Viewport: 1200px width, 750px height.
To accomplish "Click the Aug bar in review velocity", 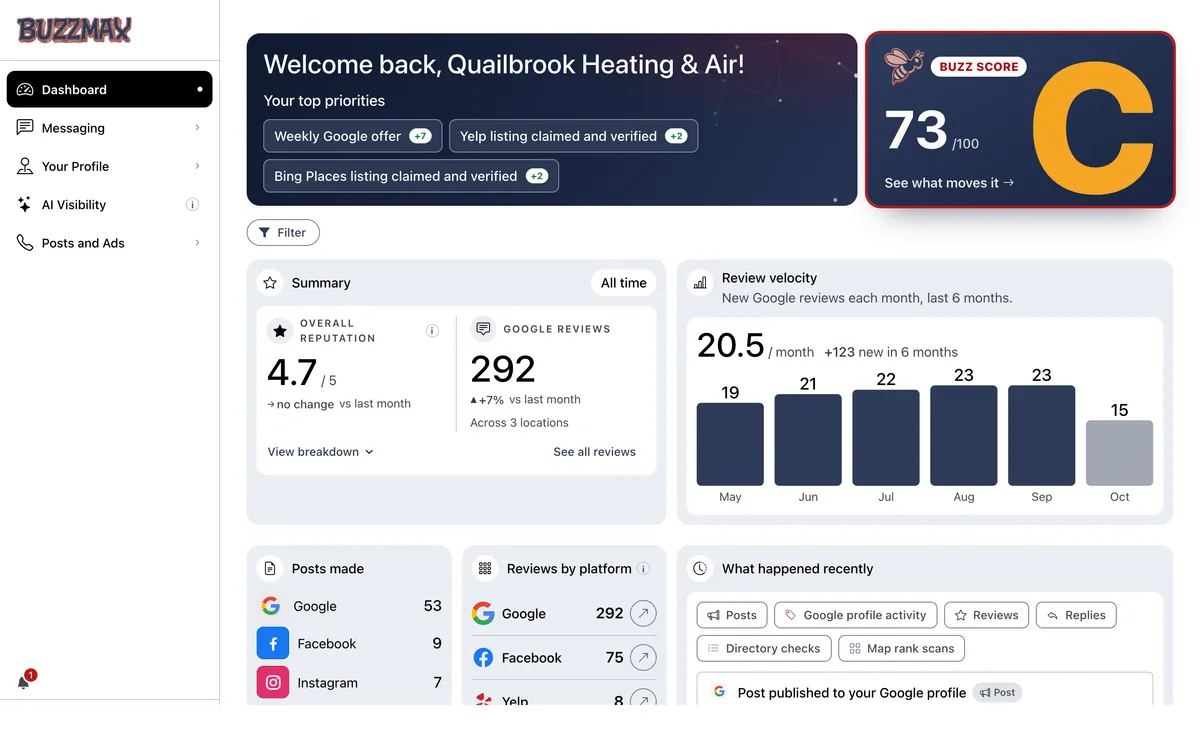I will point(964,436).
